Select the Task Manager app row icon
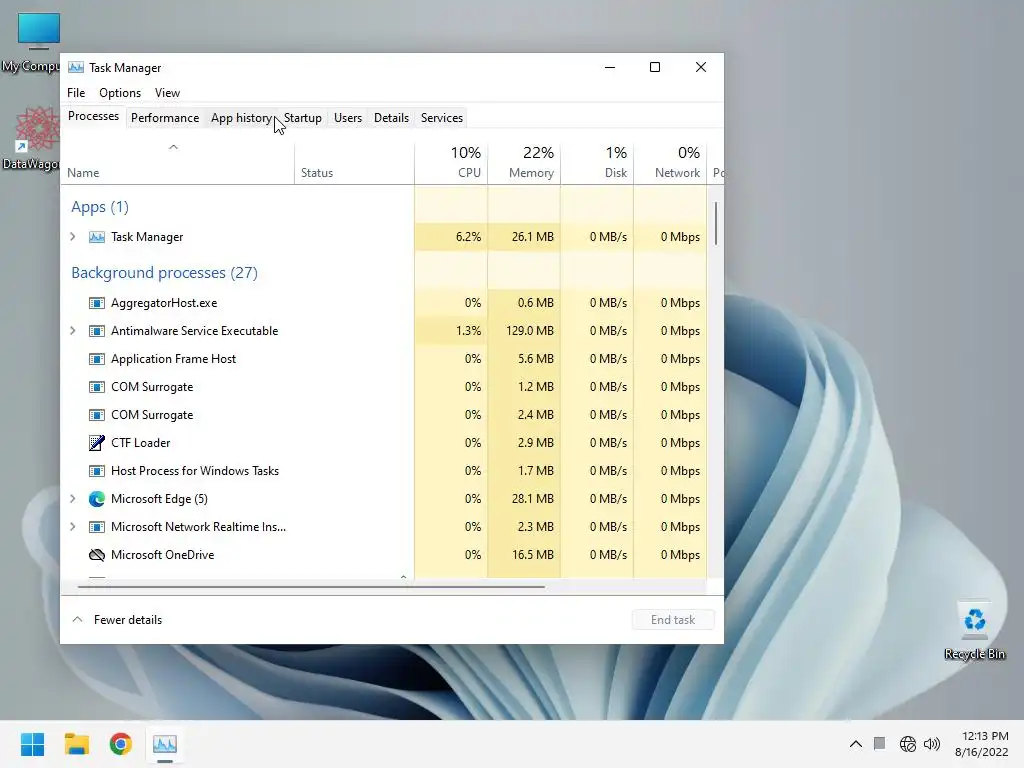 click(97, 237)
